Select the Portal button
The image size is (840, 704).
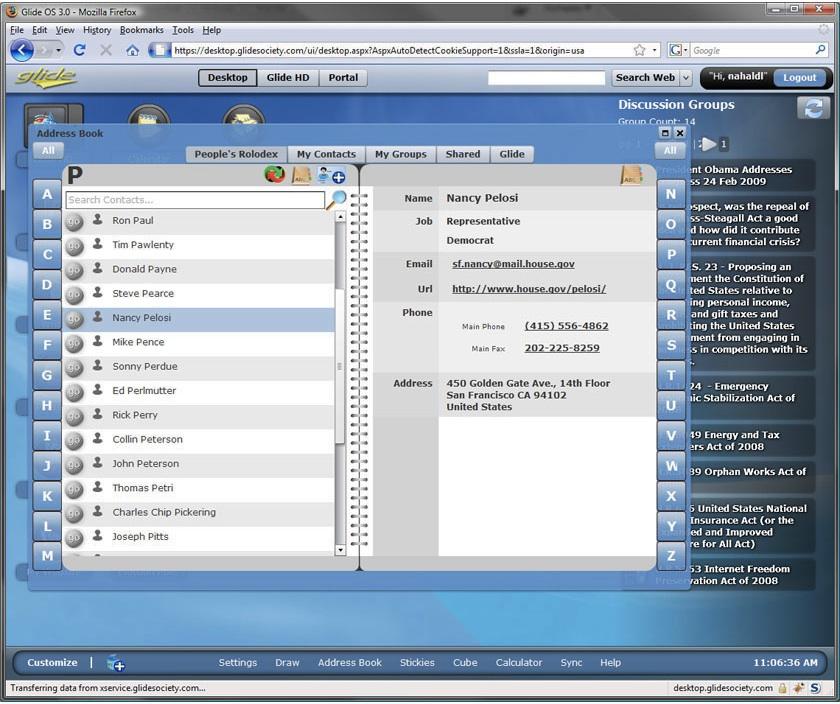tap(343, 78)
